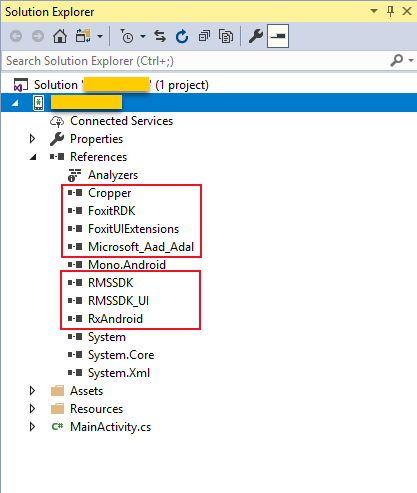Click the Resources folder icon
Screen dimensions: 417x493
[x=57, y=409]
